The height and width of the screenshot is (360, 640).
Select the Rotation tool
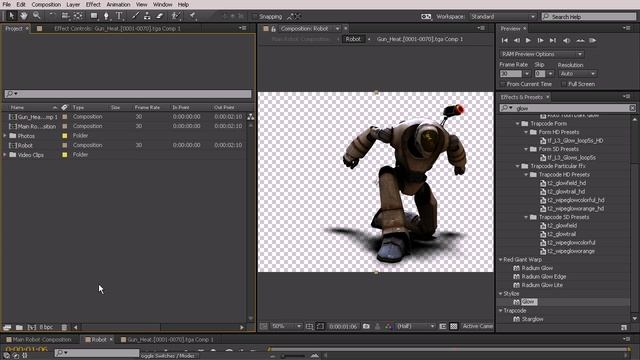pyautogui.click(x=52, y=16)
